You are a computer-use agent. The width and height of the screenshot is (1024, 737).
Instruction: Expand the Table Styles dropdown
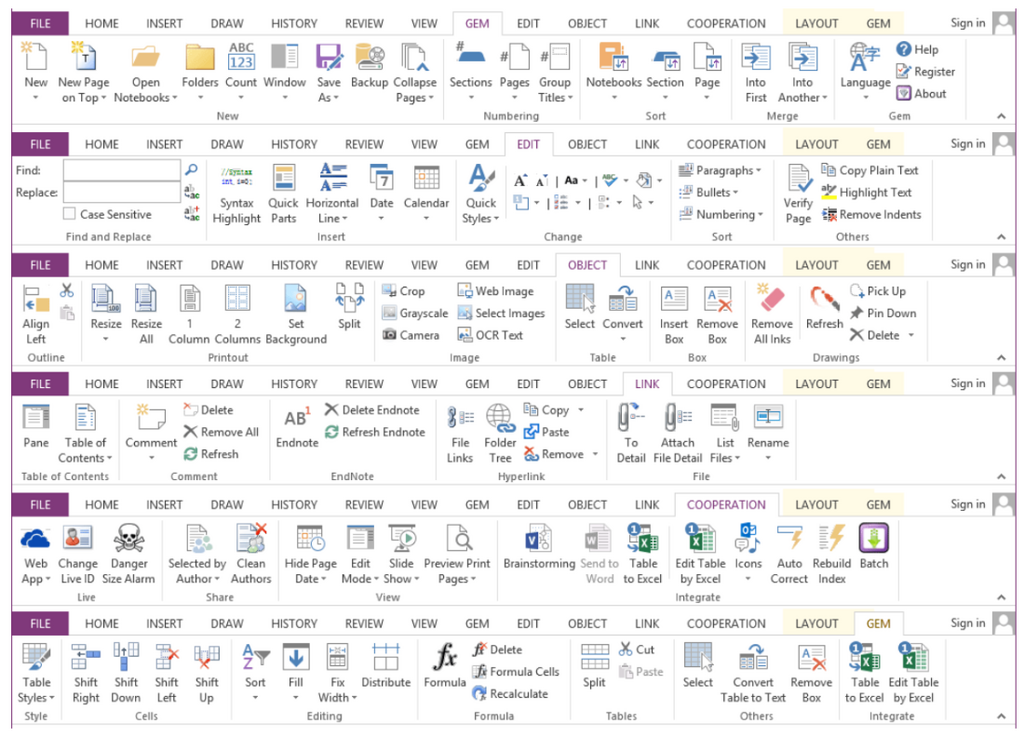(x=52, y=698)
